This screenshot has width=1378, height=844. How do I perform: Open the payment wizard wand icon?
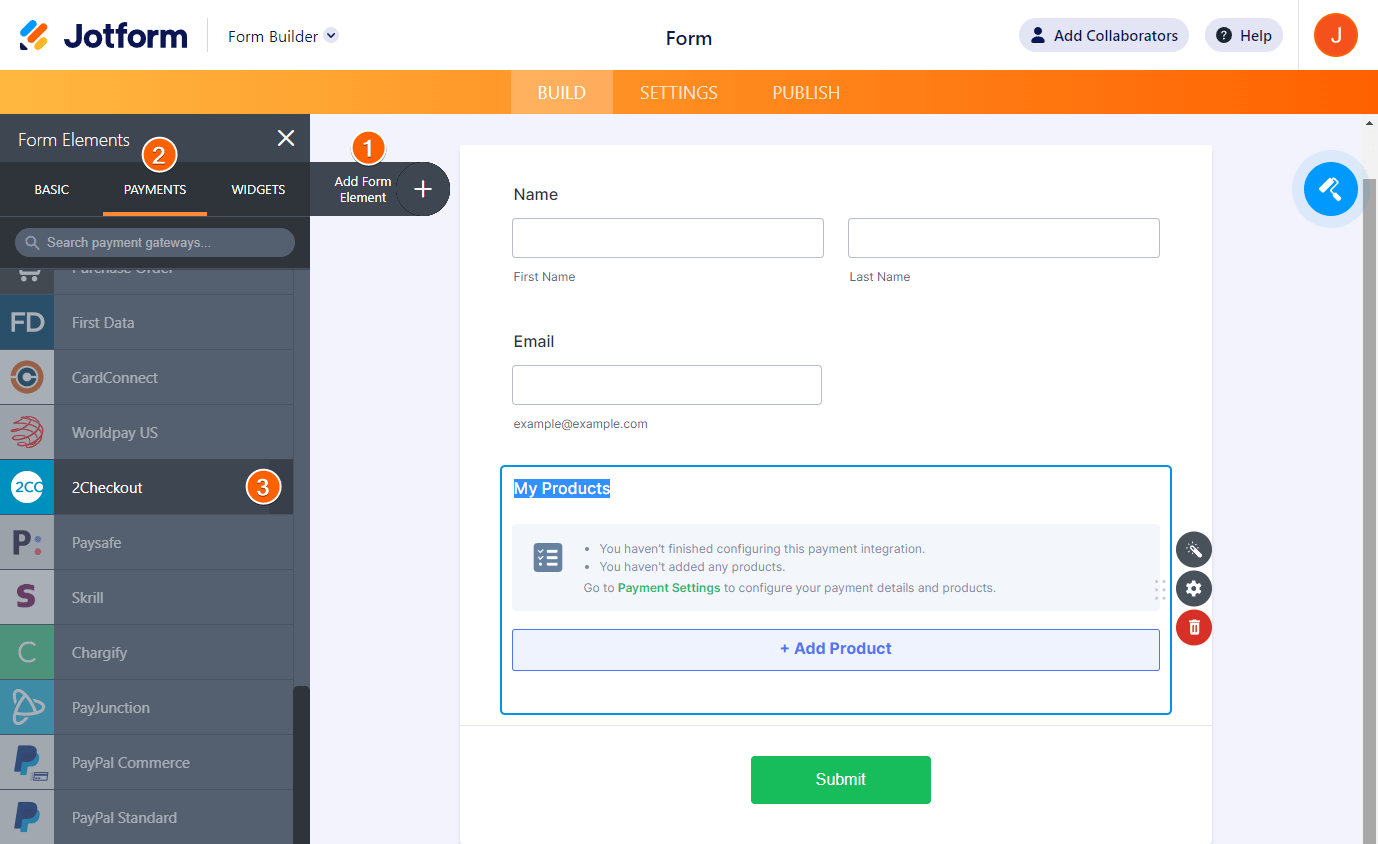1194,549
